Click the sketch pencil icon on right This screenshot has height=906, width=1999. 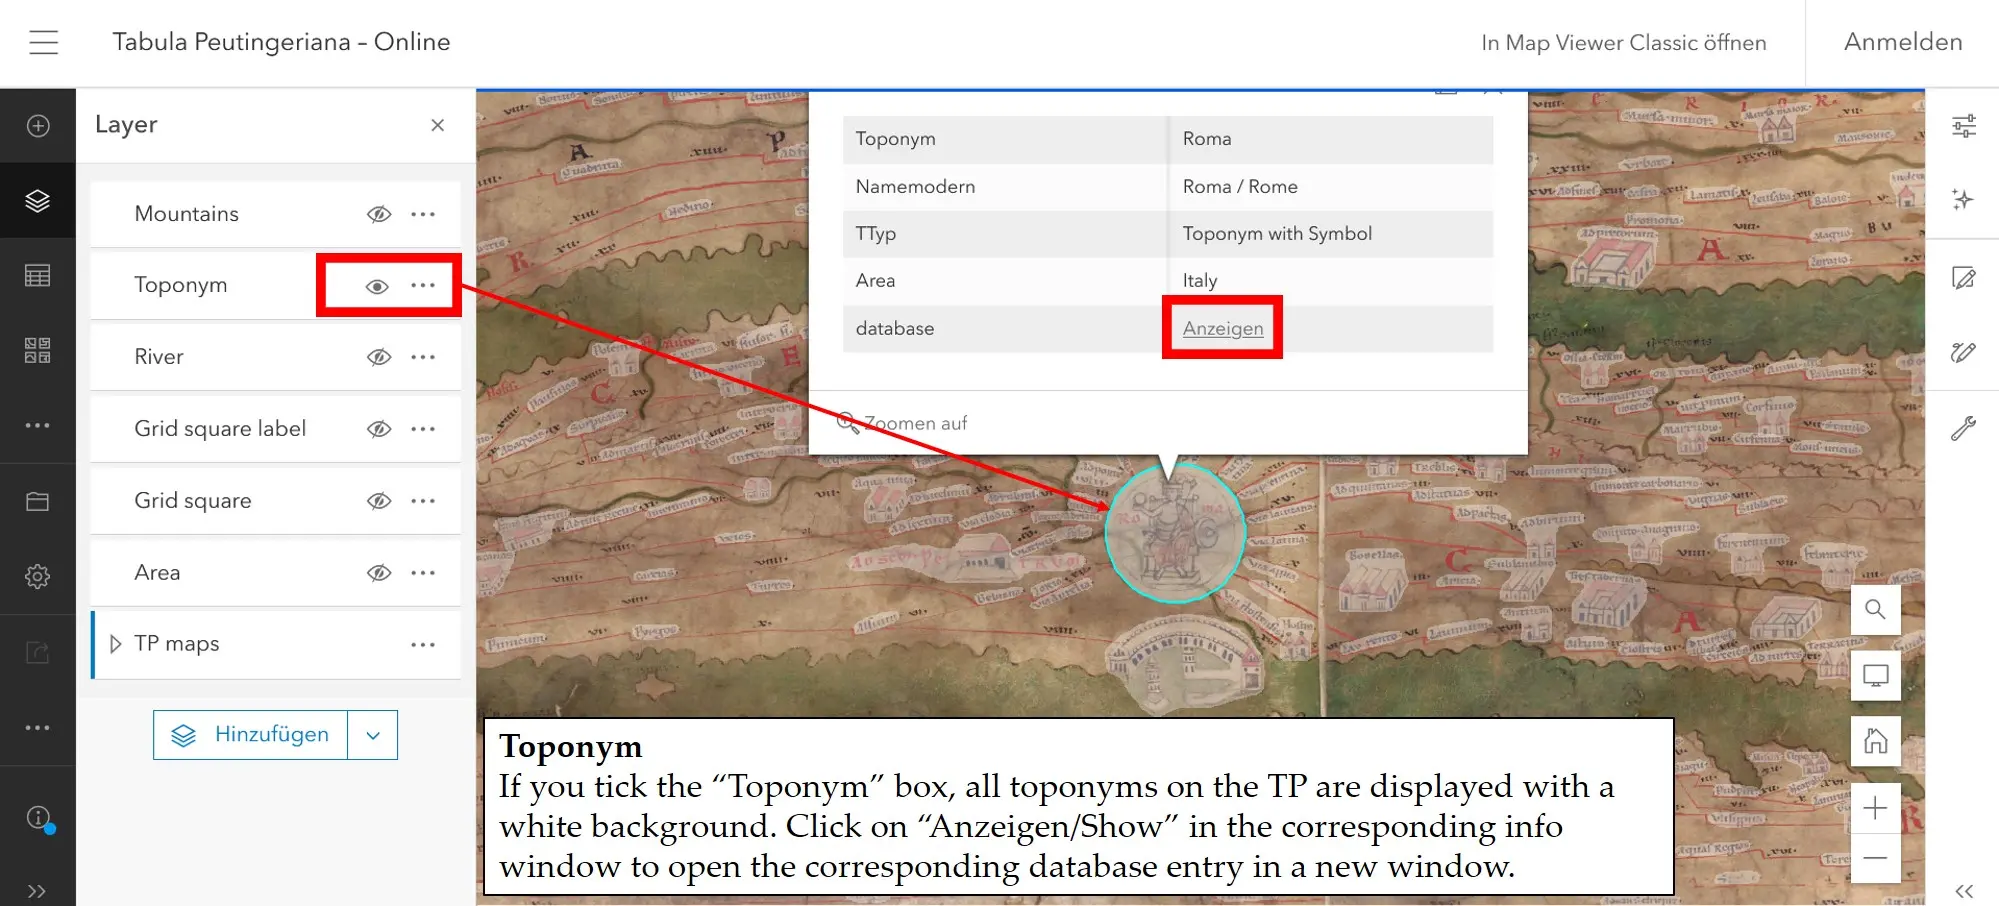click(x=1964, y=352)
